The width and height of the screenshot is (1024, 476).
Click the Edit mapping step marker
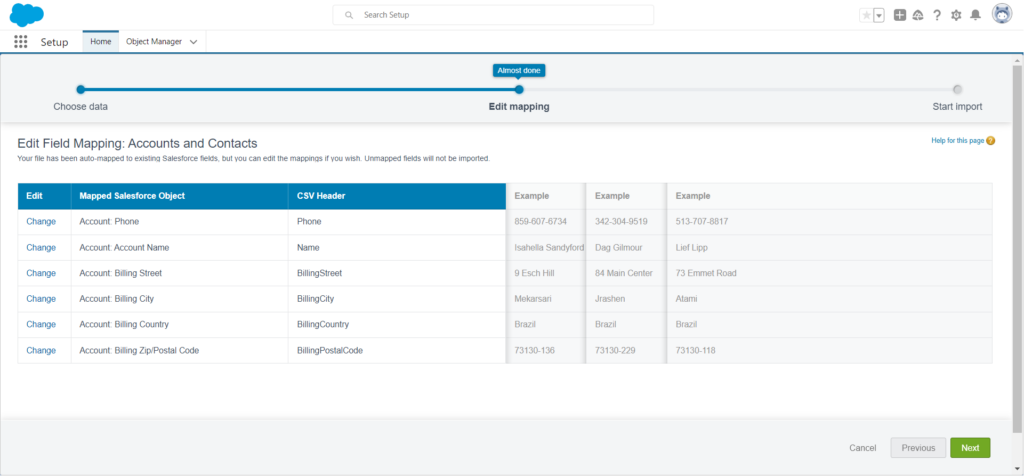(519, 89)
